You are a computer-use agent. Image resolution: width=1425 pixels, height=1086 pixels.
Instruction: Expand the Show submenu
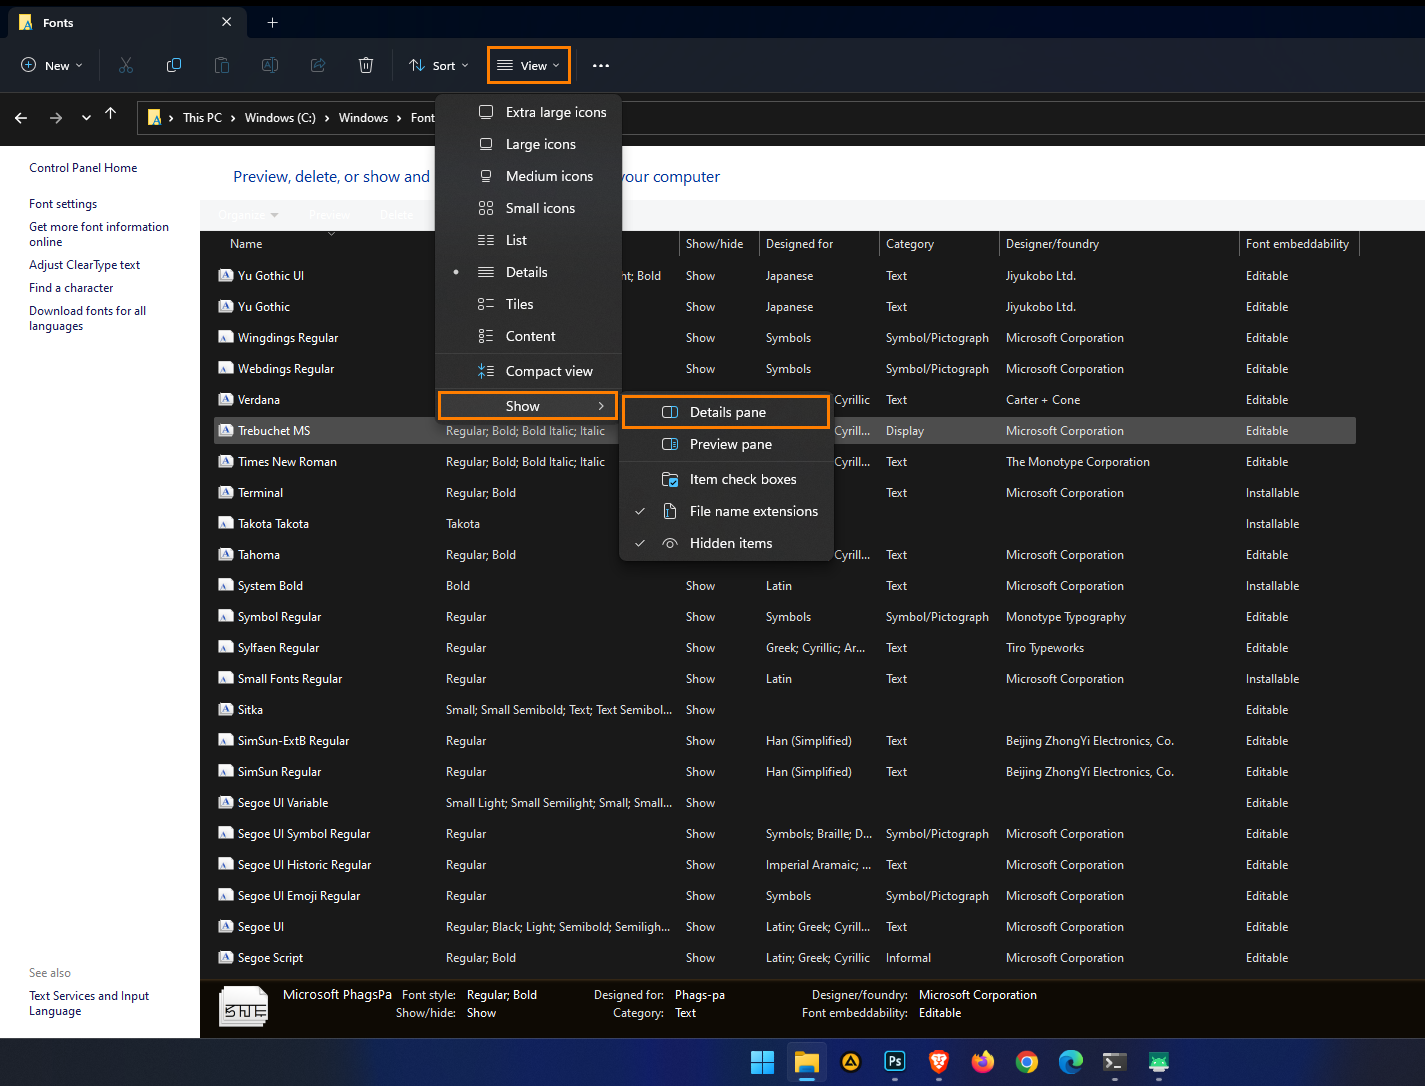[x=528, y=406]
